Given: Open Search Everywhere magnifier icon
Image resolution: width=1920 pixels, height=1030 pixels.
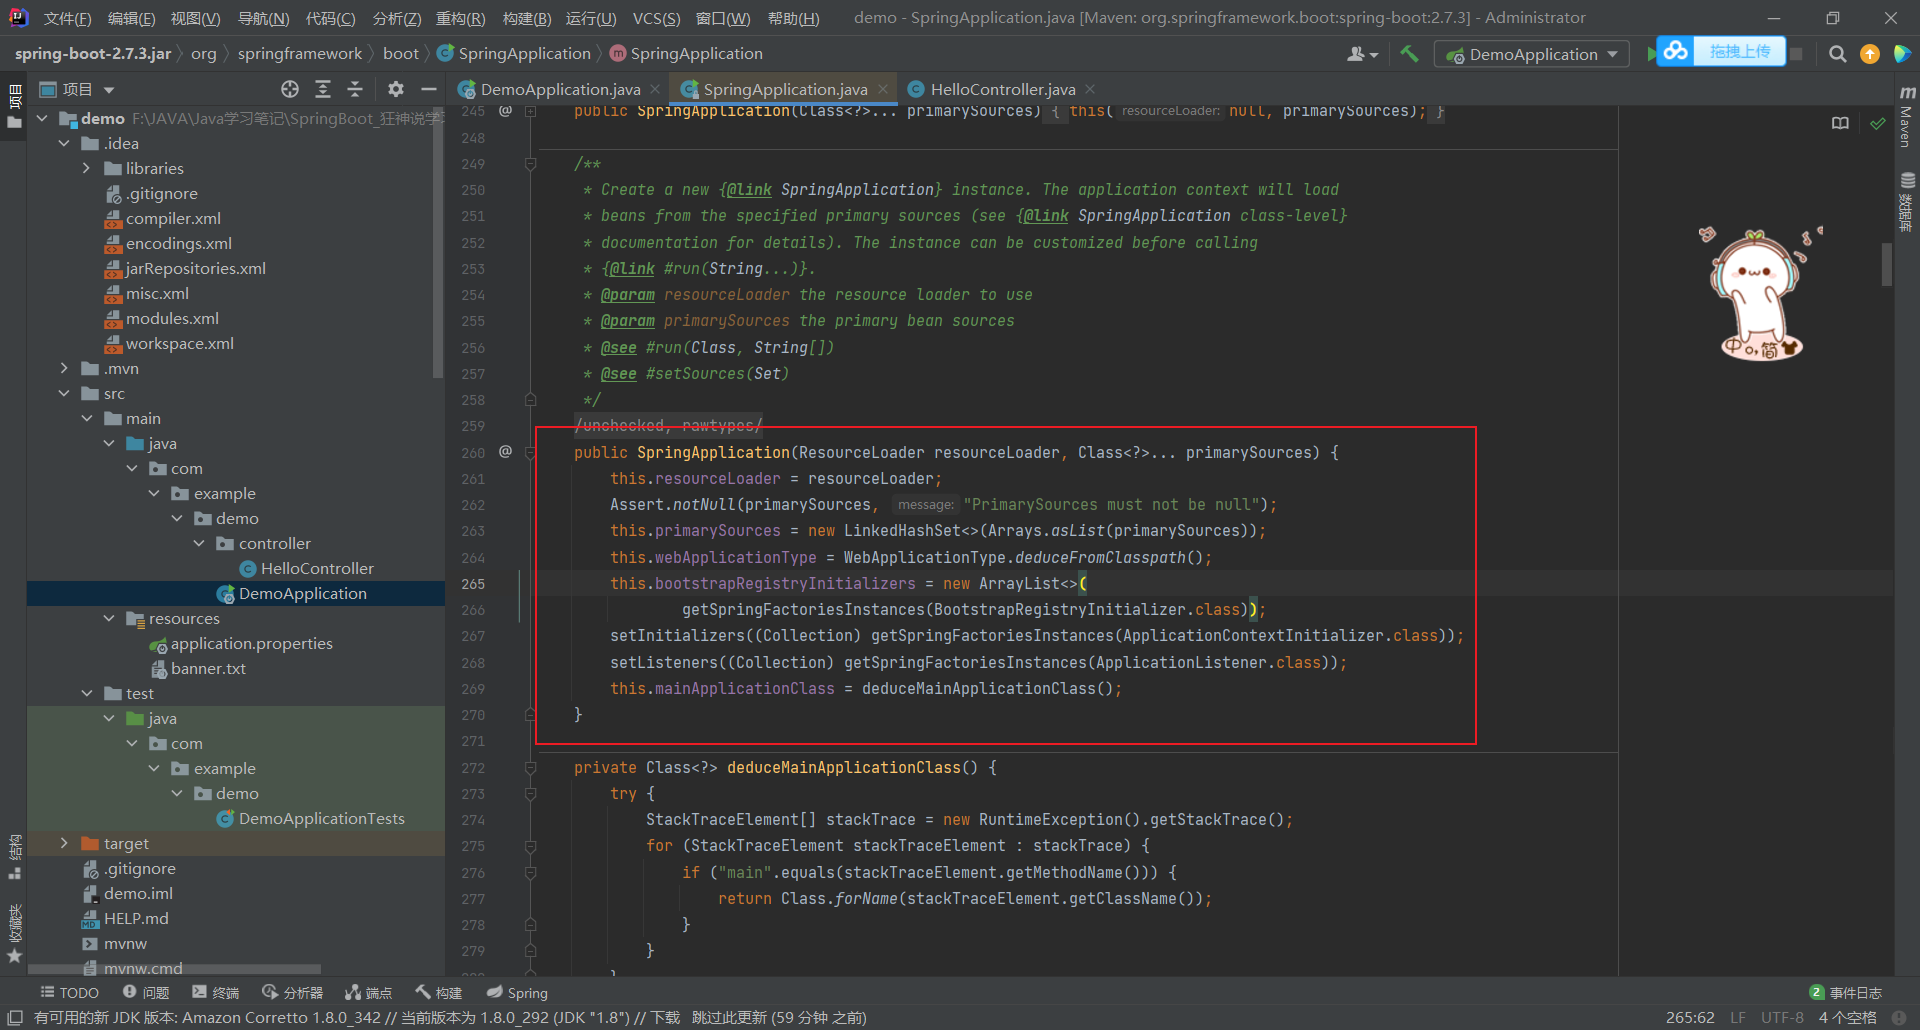Looking at the screenshot, I should click(x=1837, y=54).
